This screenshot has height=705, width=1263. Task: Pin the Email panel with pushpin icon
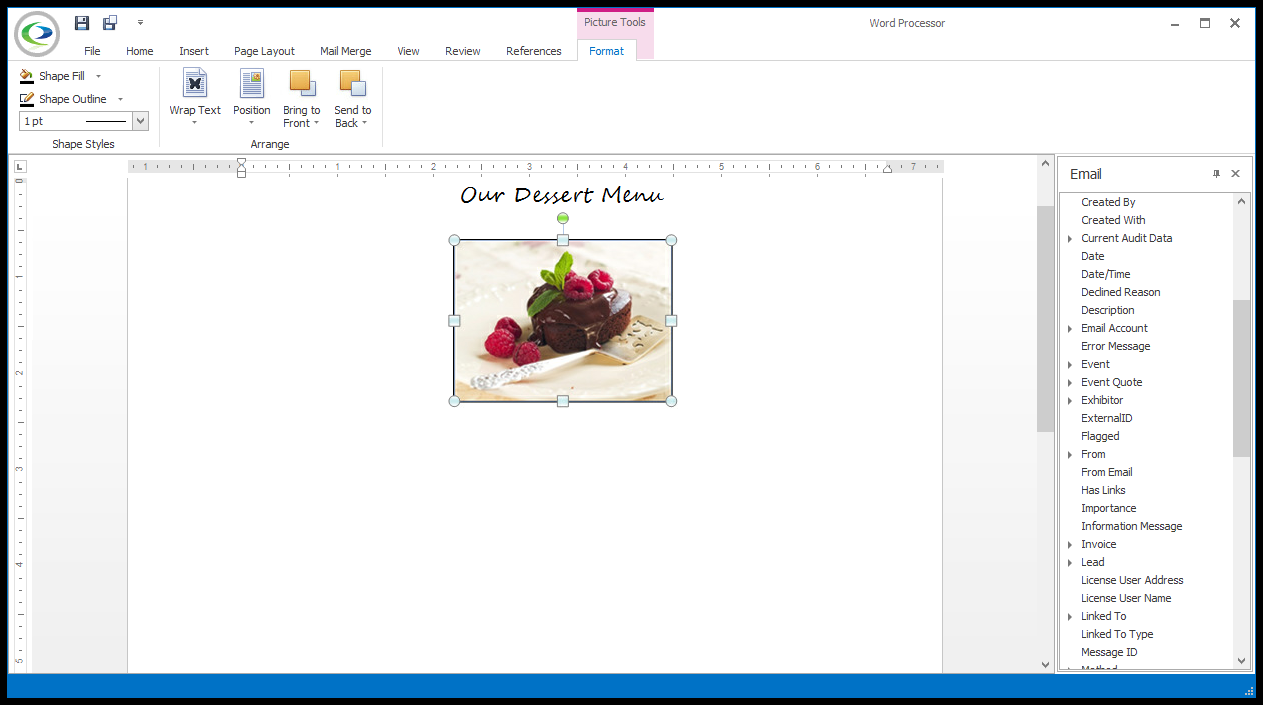[1216, 174]
